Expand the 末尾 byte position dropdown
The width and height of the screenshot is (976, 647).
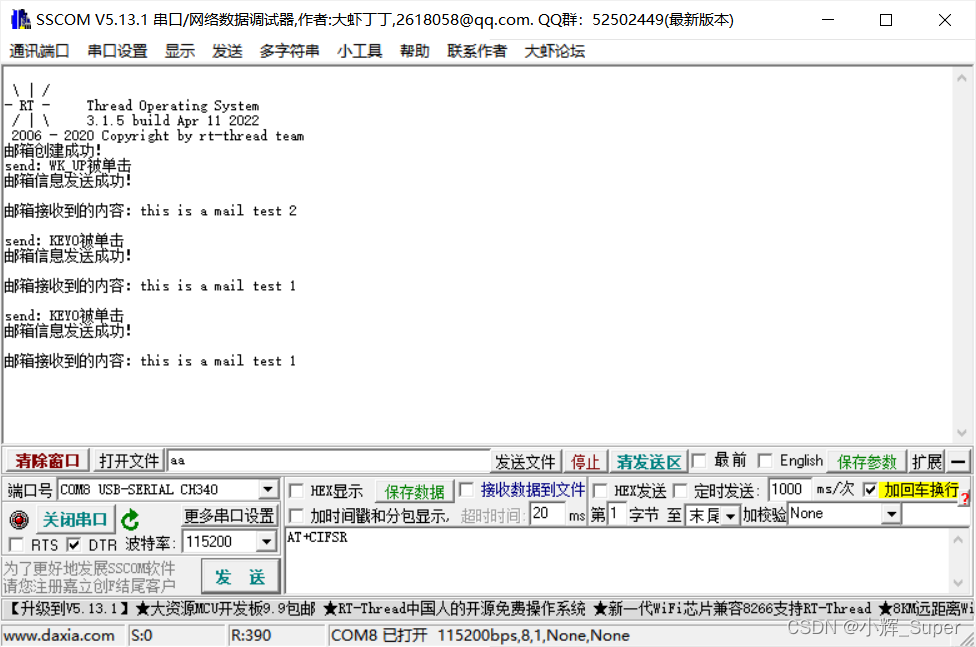(x=730, y=516)
